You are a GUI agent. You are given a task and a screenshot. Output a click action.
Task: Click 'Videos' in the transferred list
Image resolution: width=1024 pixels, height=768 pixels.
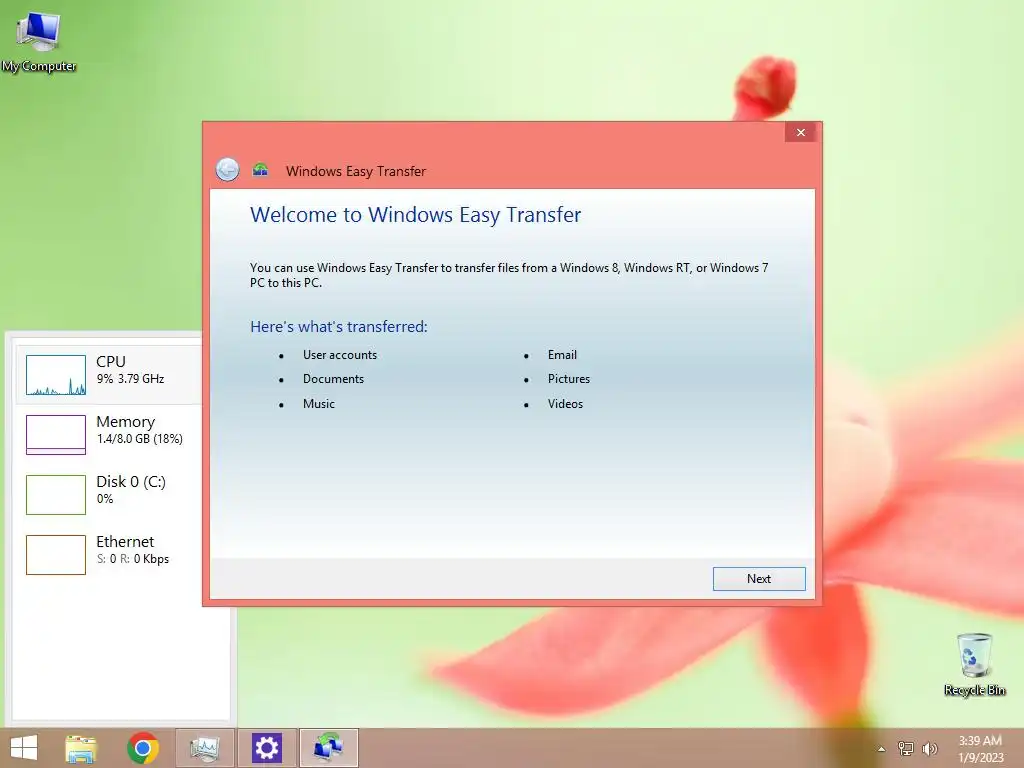(566, 404)
